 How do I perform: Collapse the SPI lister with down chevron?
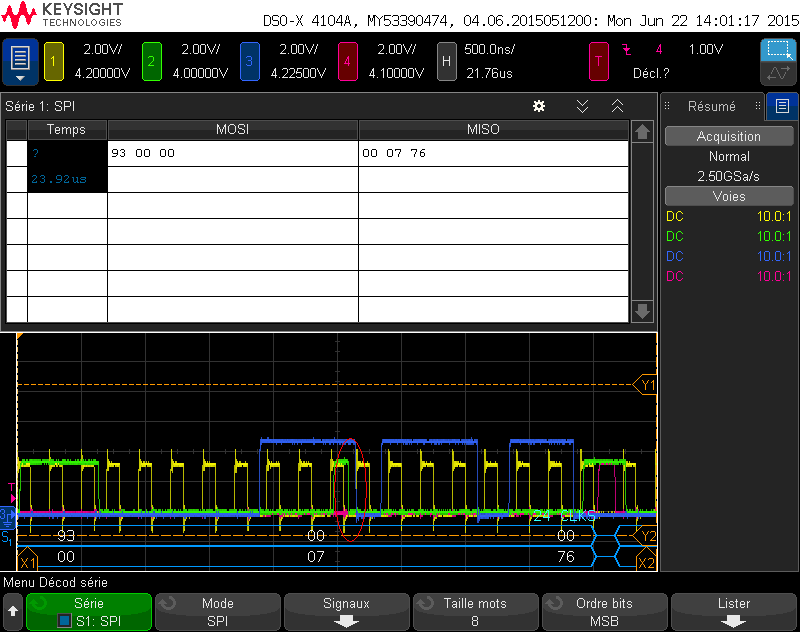coord(582,106)
